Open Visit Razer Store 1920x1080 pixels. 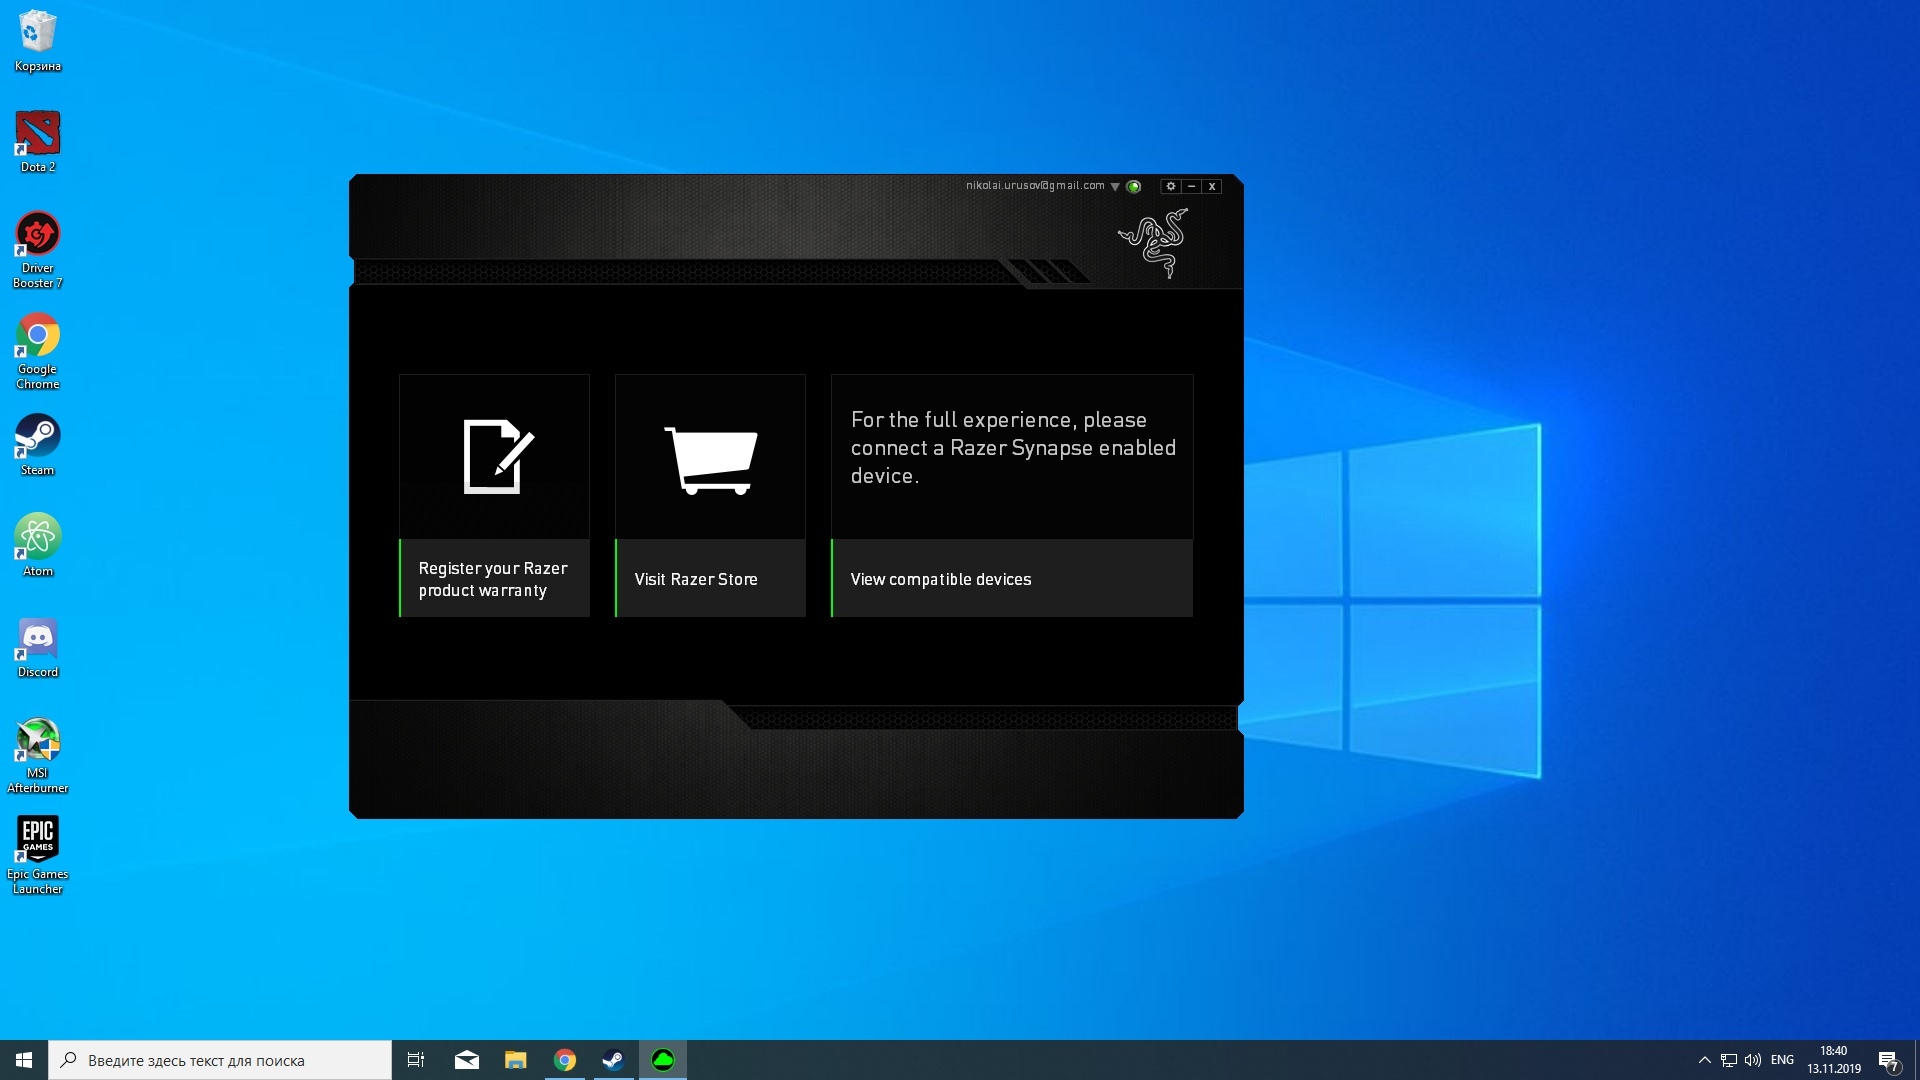point(710,579)
